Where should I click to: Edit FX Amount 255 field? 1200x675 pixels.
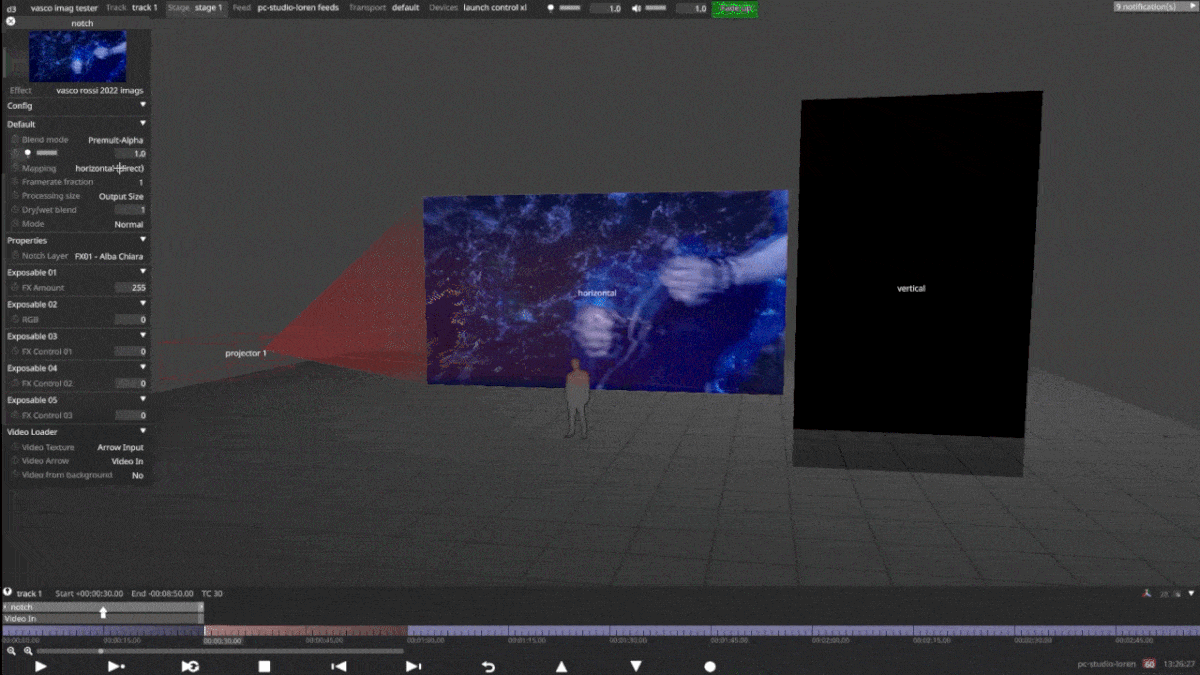pos(130,288)
